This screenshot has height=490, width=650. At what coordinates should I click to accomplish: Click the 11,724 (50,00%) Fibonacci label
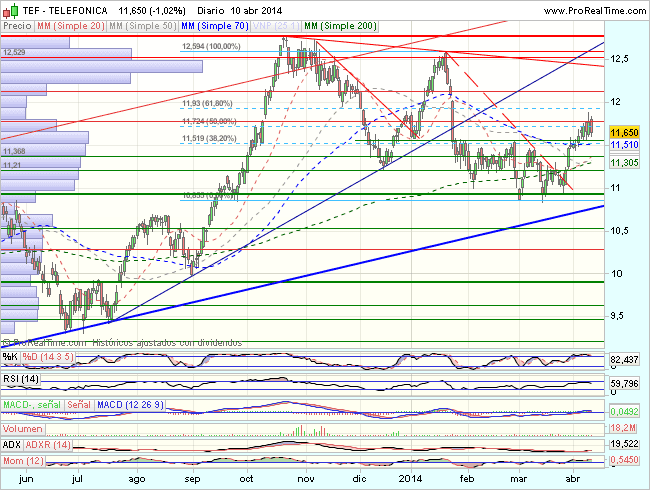[209, 121]
